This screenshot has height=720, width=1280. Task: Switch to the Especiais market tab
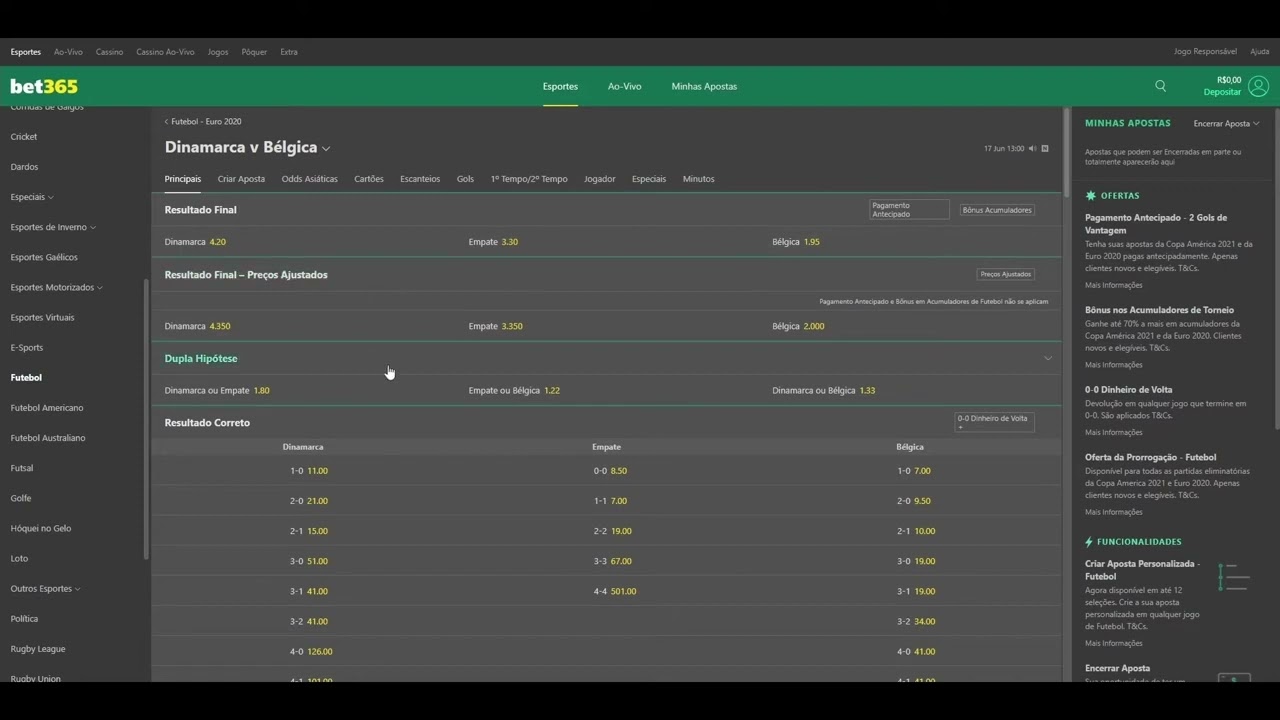click(x=649, y=179)
